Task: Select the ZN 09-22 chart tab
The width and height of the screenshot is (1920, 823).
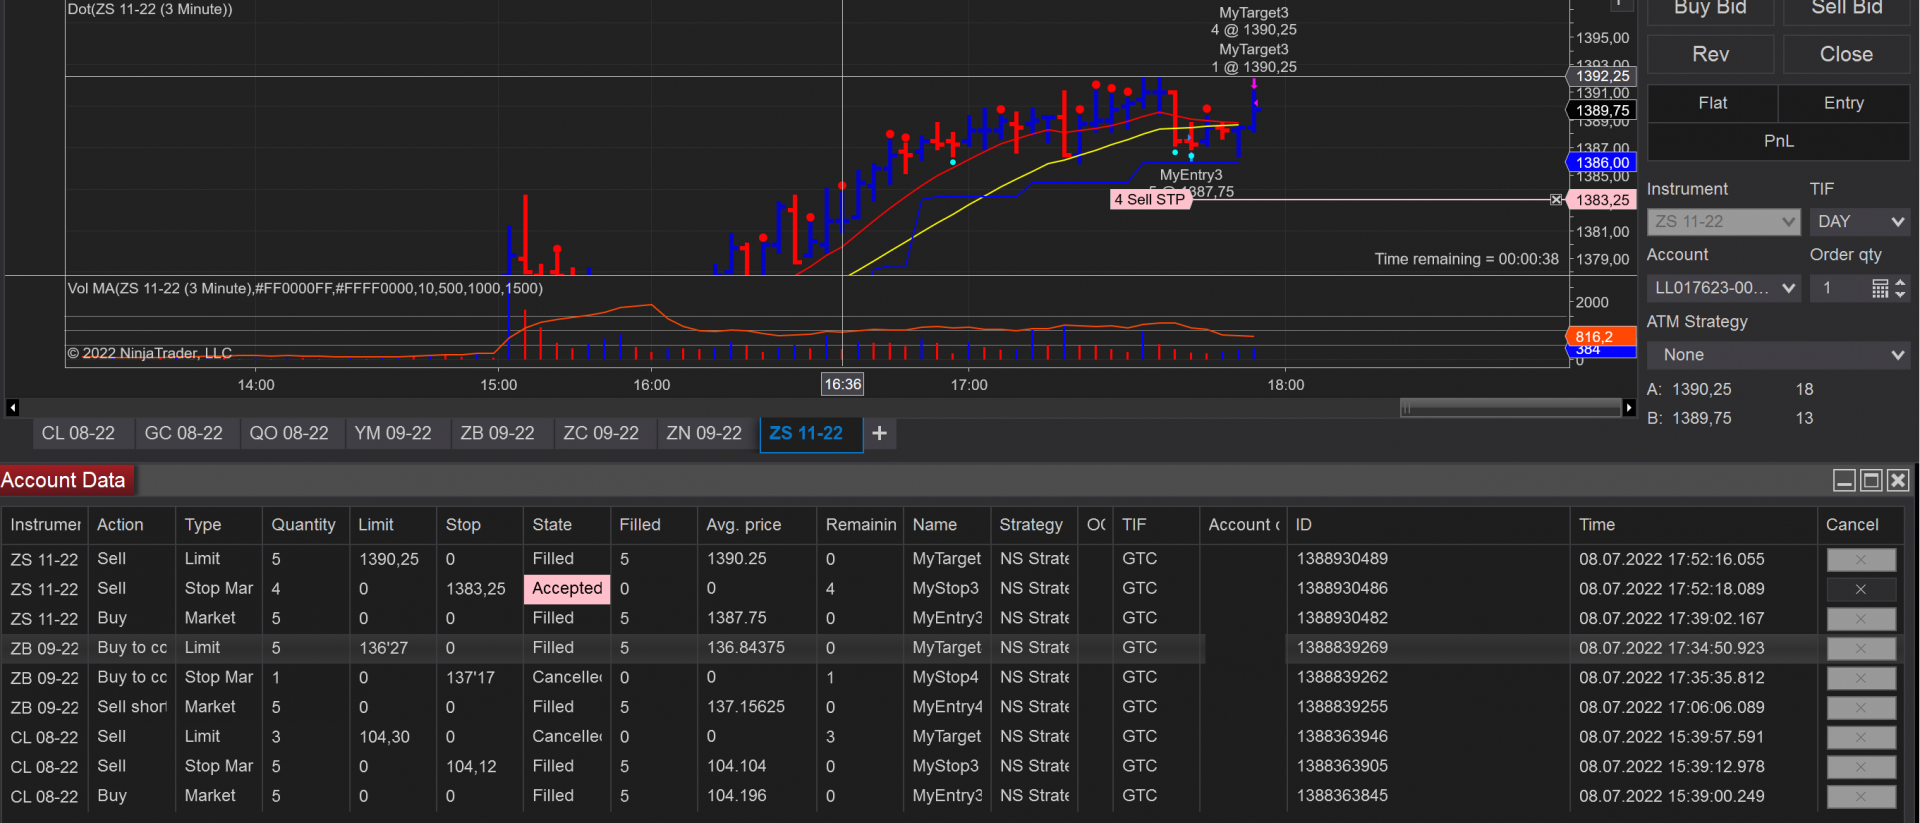Action: point(704,433)
